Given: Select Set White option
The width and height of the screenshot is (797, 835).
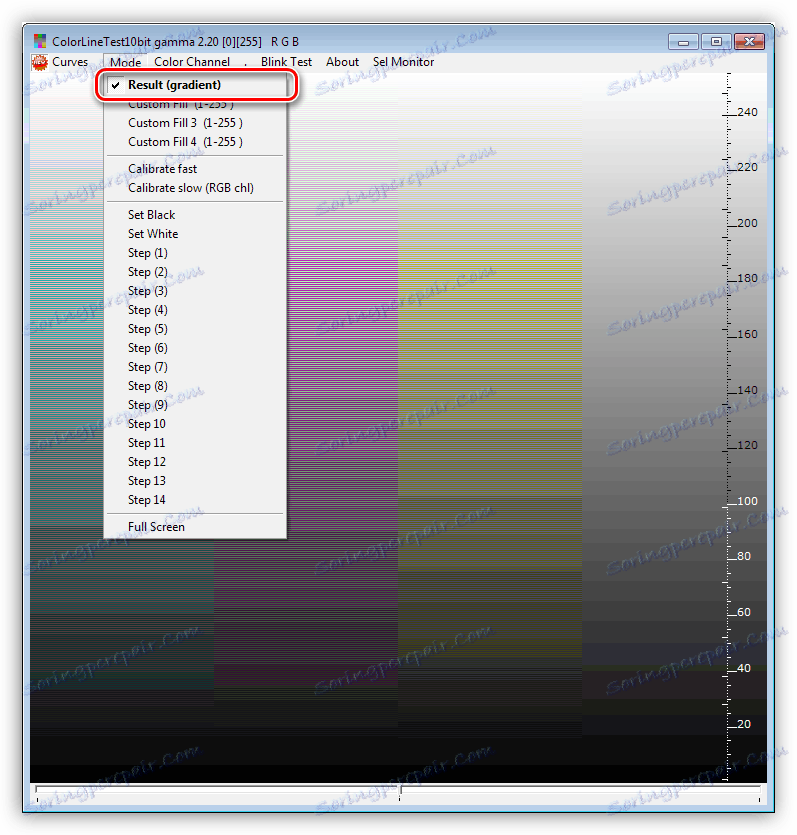Looking at the screenshot, I should 196,234.
